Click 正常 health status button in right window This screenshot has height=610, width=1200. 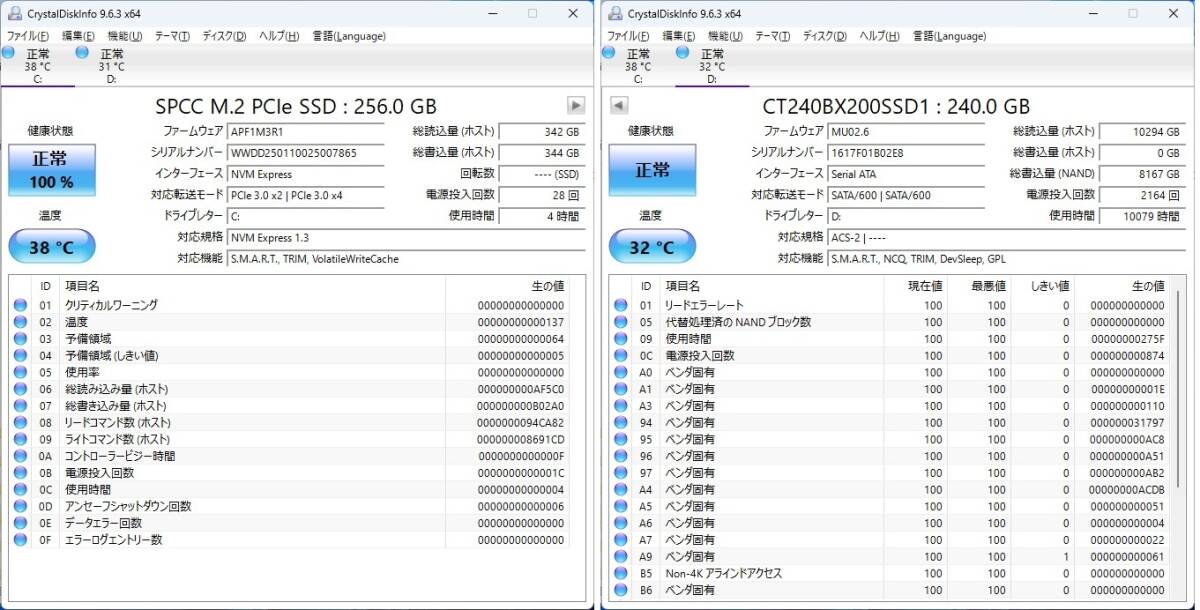click(652, 170)
